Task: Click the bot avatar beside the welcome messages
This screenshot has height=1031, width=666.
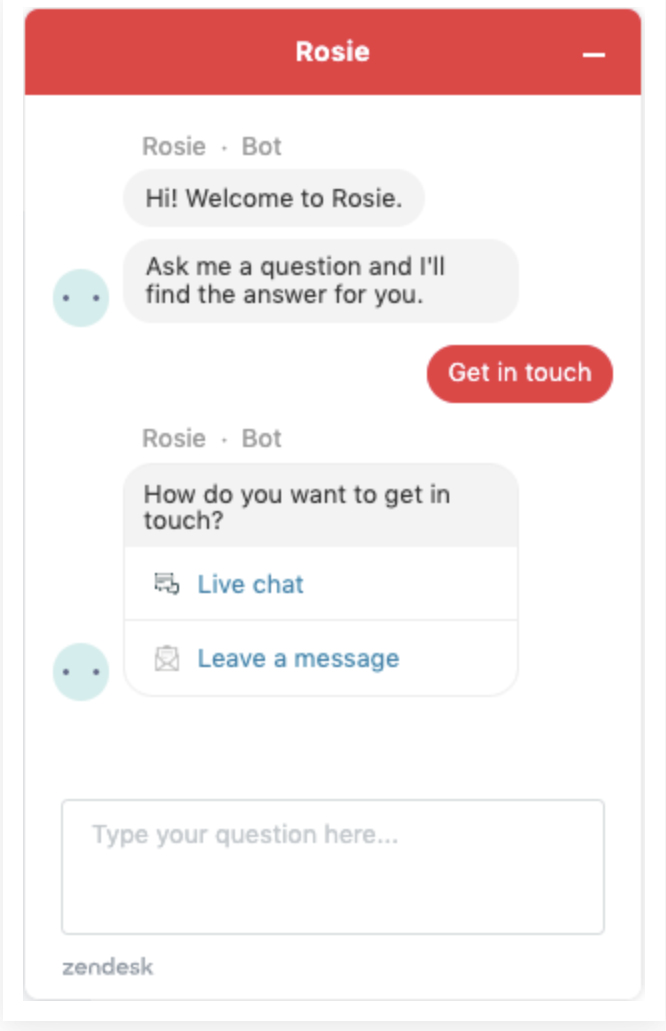Action: pyautogui.click(x=81, y=298)
